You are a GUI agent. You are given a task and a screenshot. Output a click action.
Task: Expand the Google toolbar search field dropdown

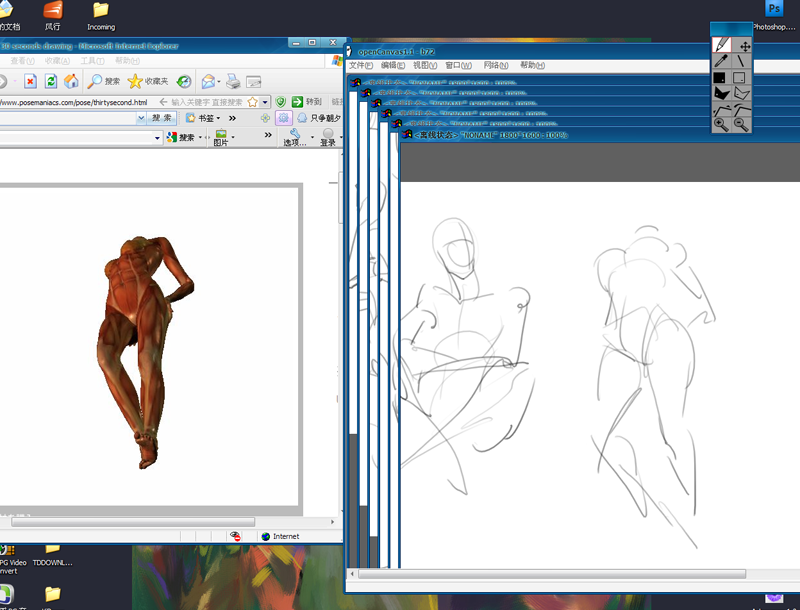click(157, 138)
